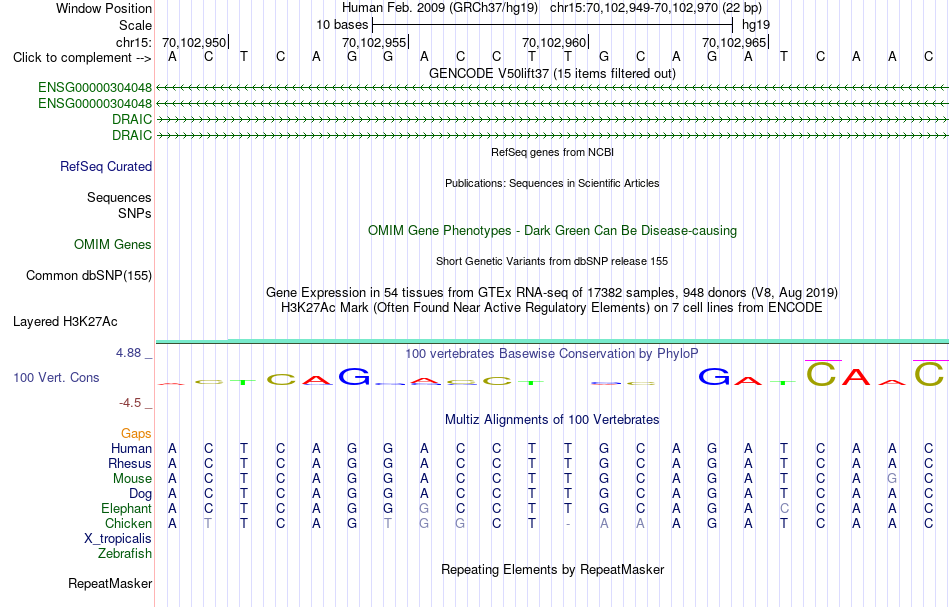Open the RefSeq Curated track label
The image size is (950, 607).
pos(106,167)
